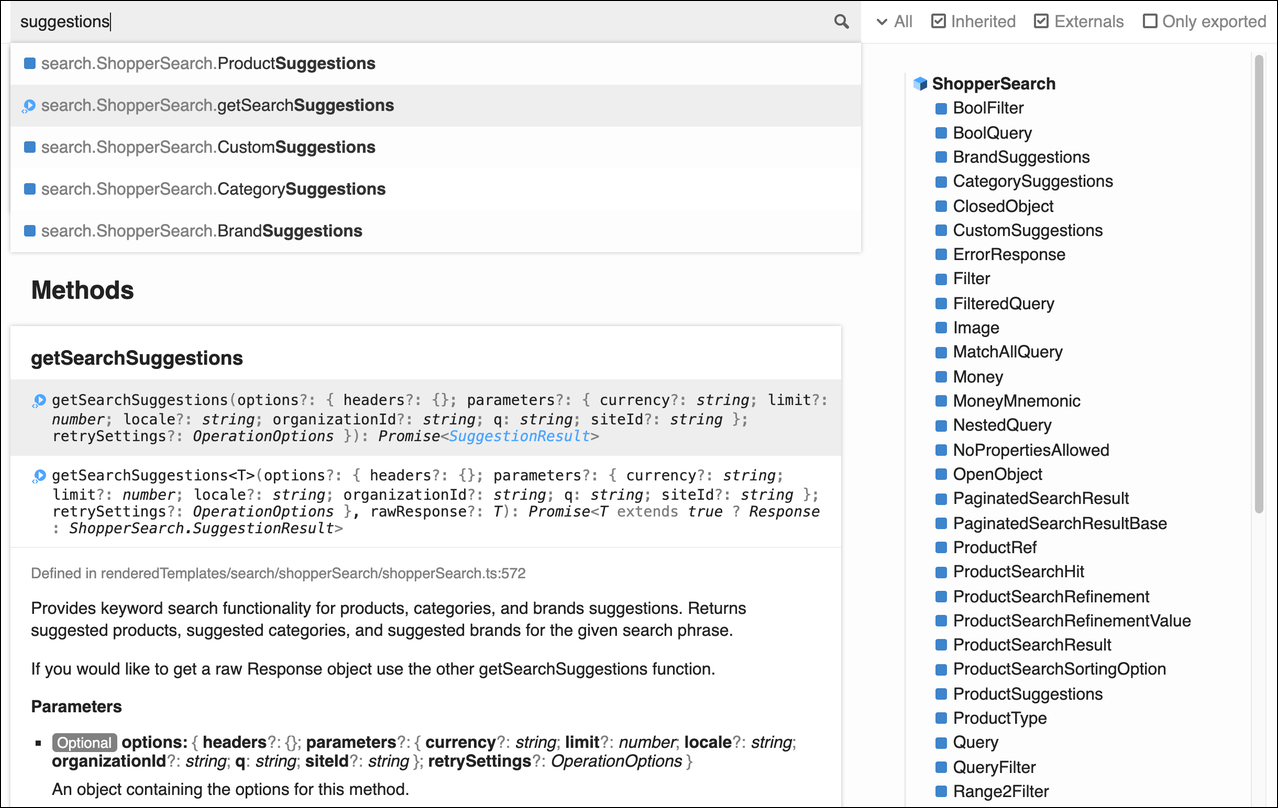The height and width of the screenshot is (808, 1278).
Task: Click the icon next to Image
Action: click(x=941, y=328)
